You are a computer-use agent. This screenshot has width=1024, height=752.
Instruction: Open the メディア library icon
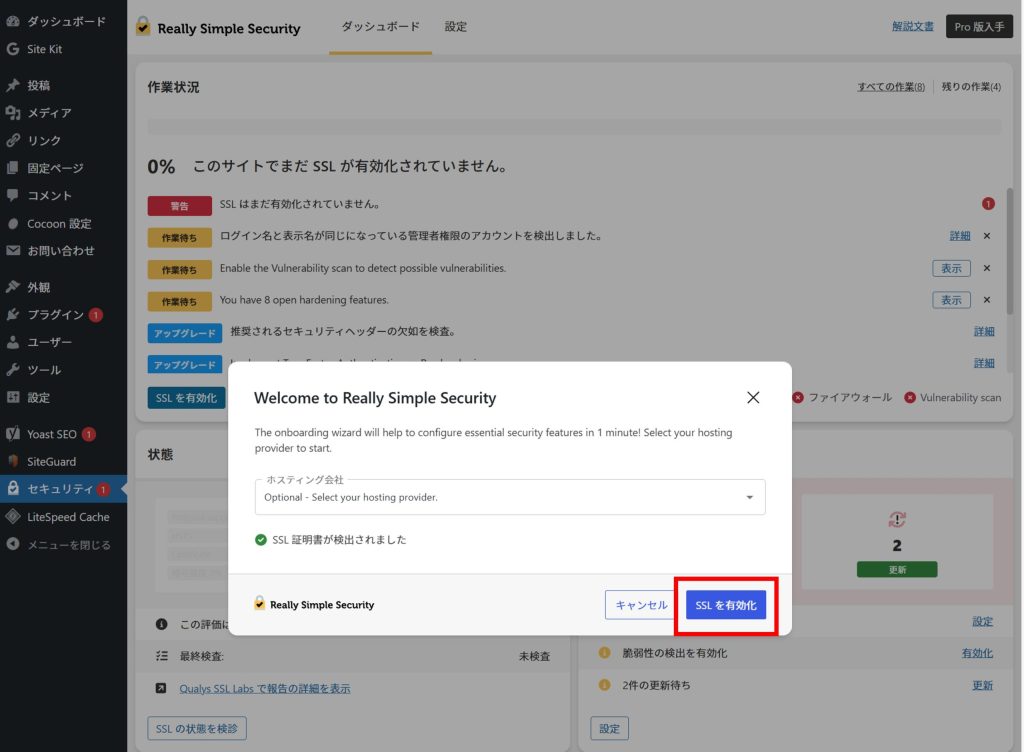coord(13,113)
